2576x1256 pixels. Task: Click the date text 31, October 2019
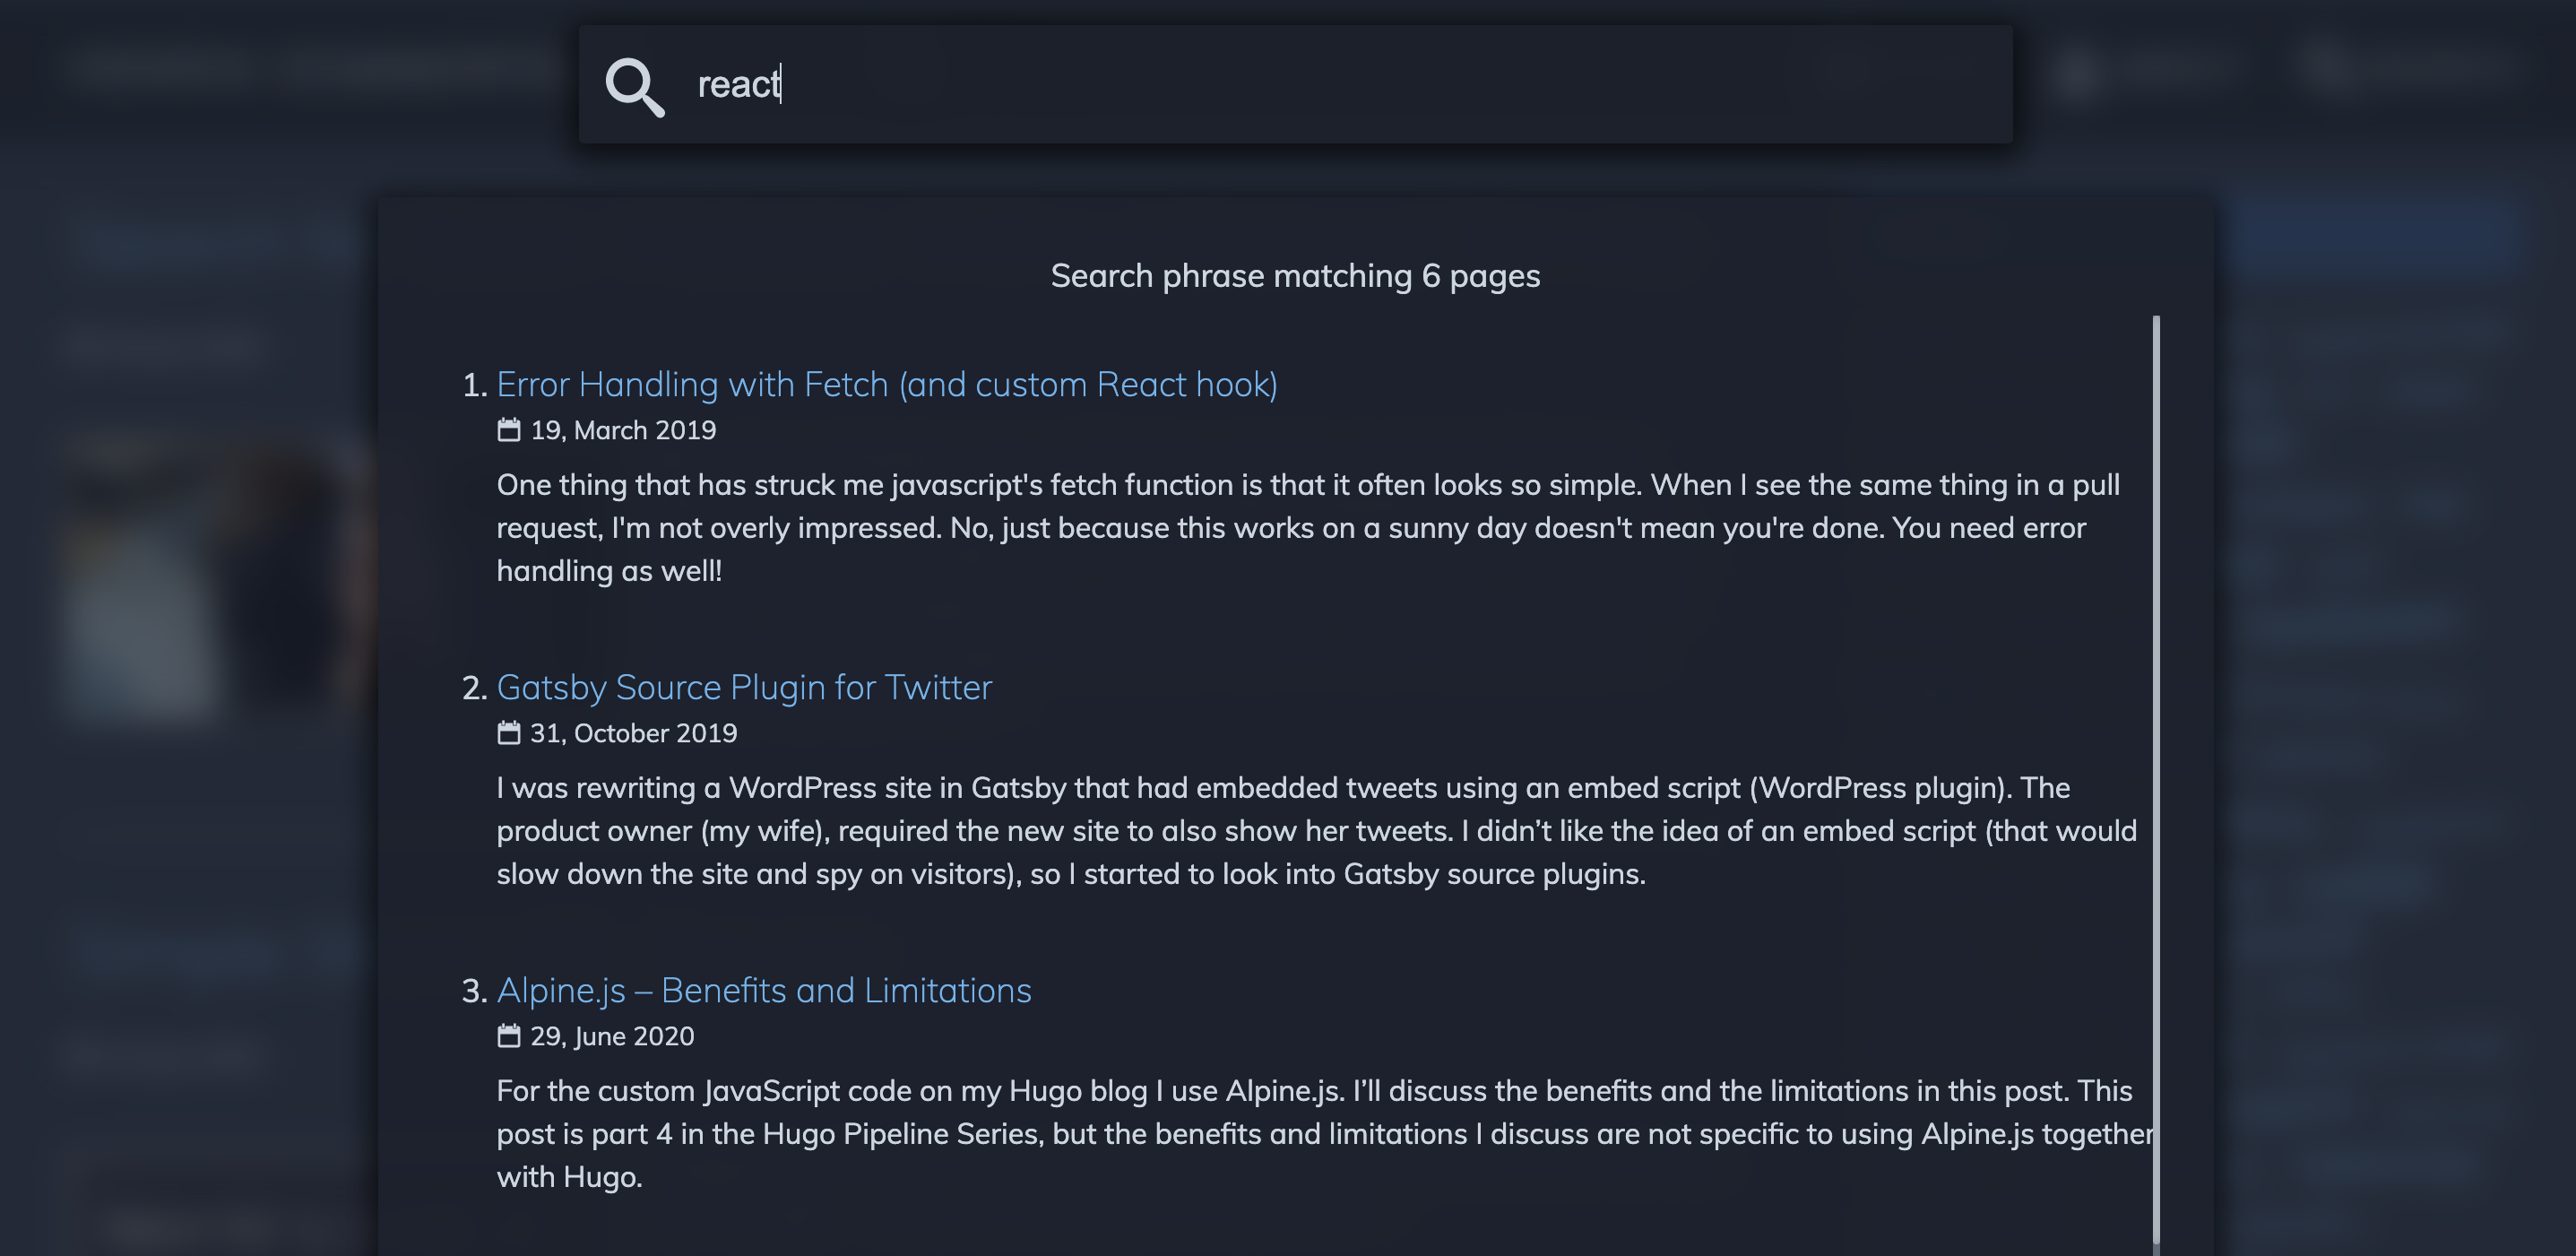click(634, 733)
